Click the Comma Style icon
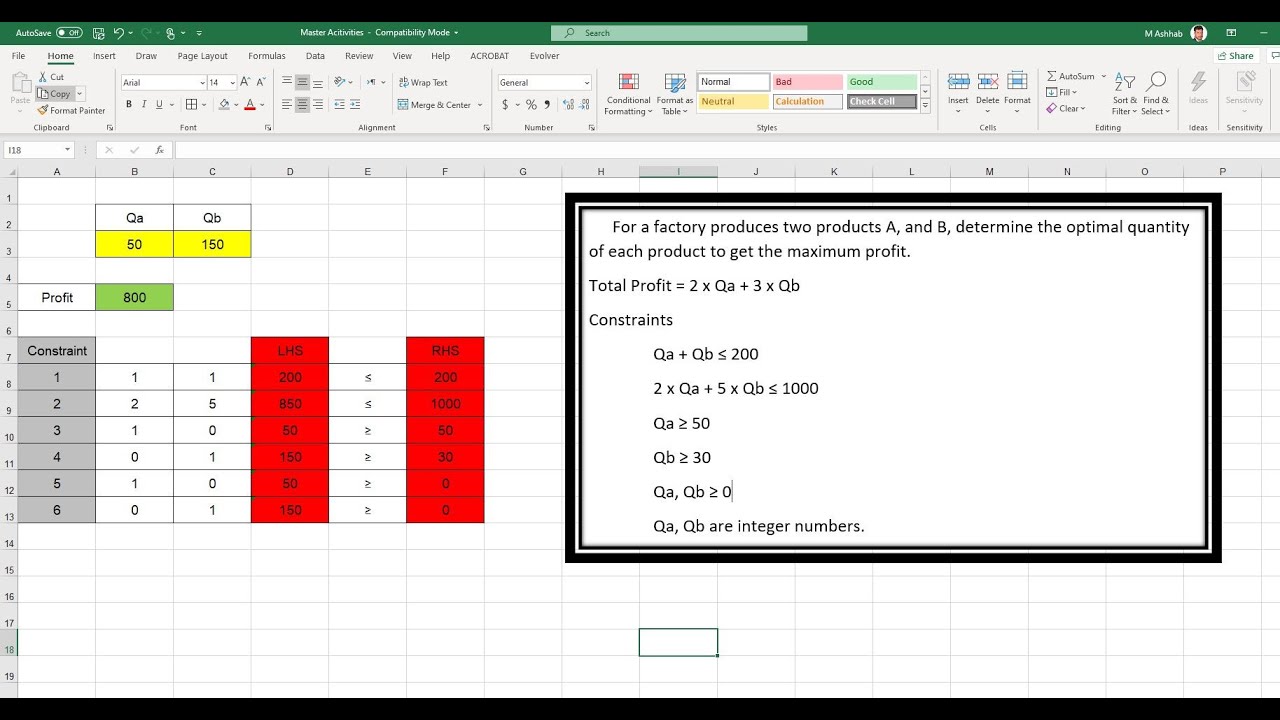Viewport: 1280px width, 720px height. click(x=547, y=104)
